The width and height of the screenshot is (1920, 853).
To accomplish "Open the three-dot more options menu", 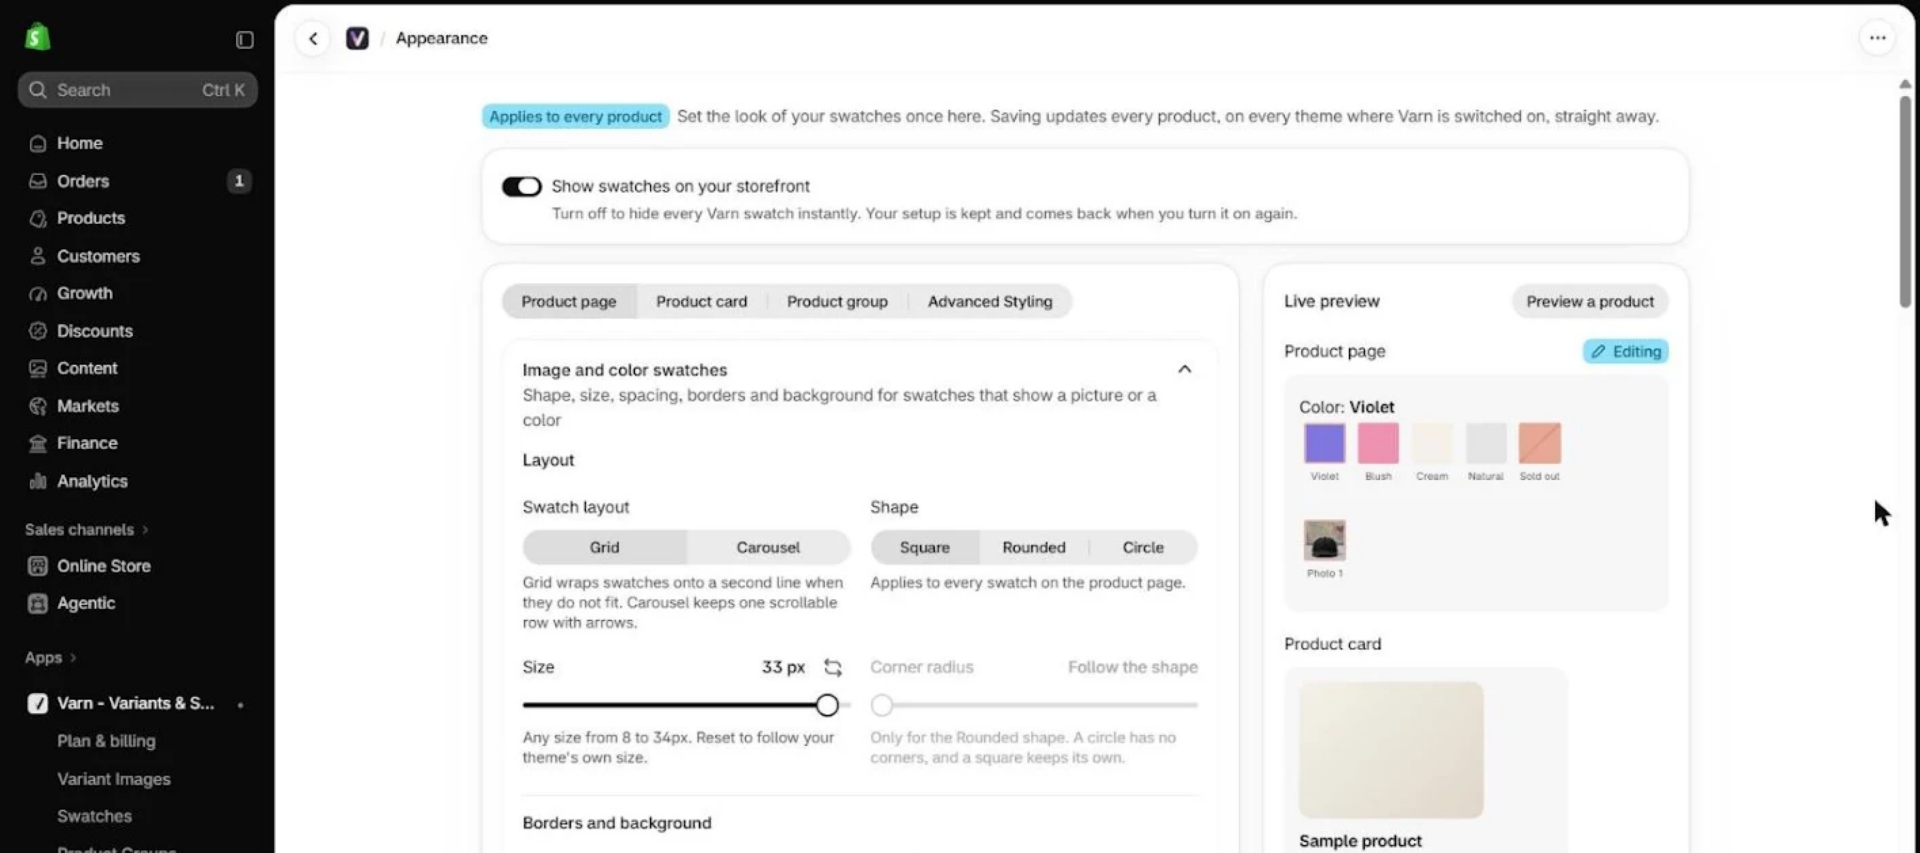I will (1877, 38).
